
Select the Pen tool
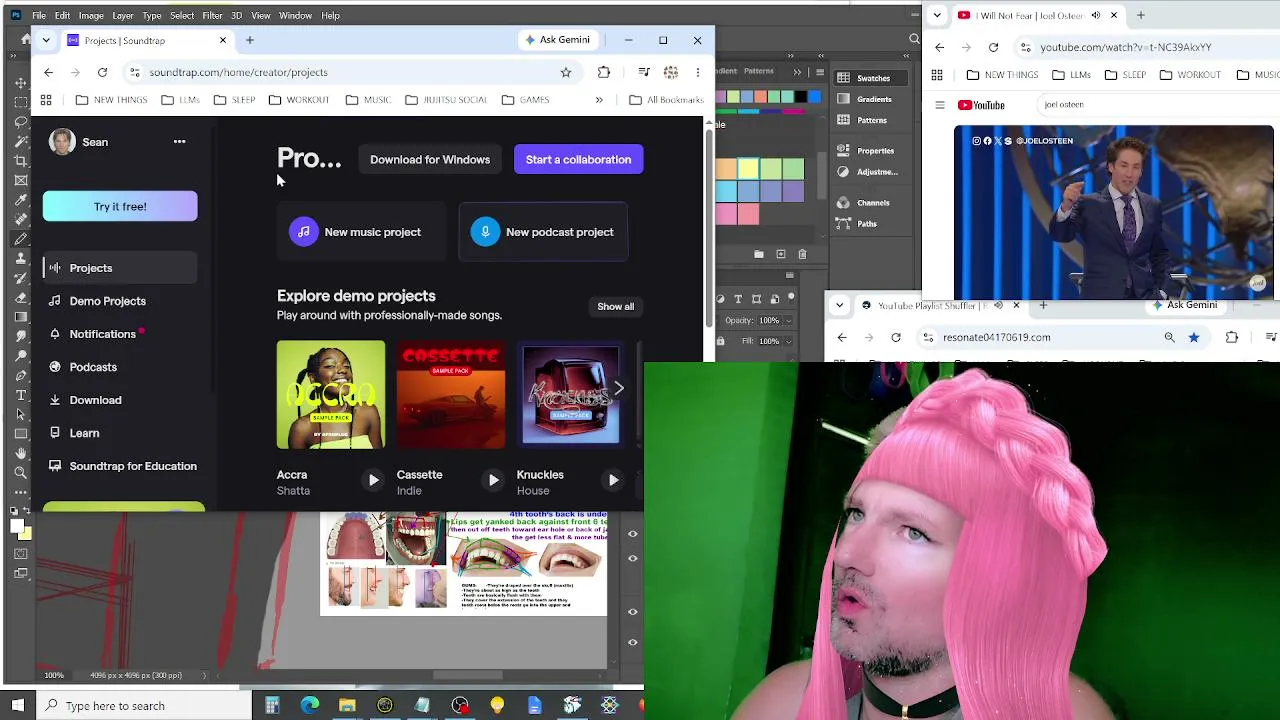20,375
